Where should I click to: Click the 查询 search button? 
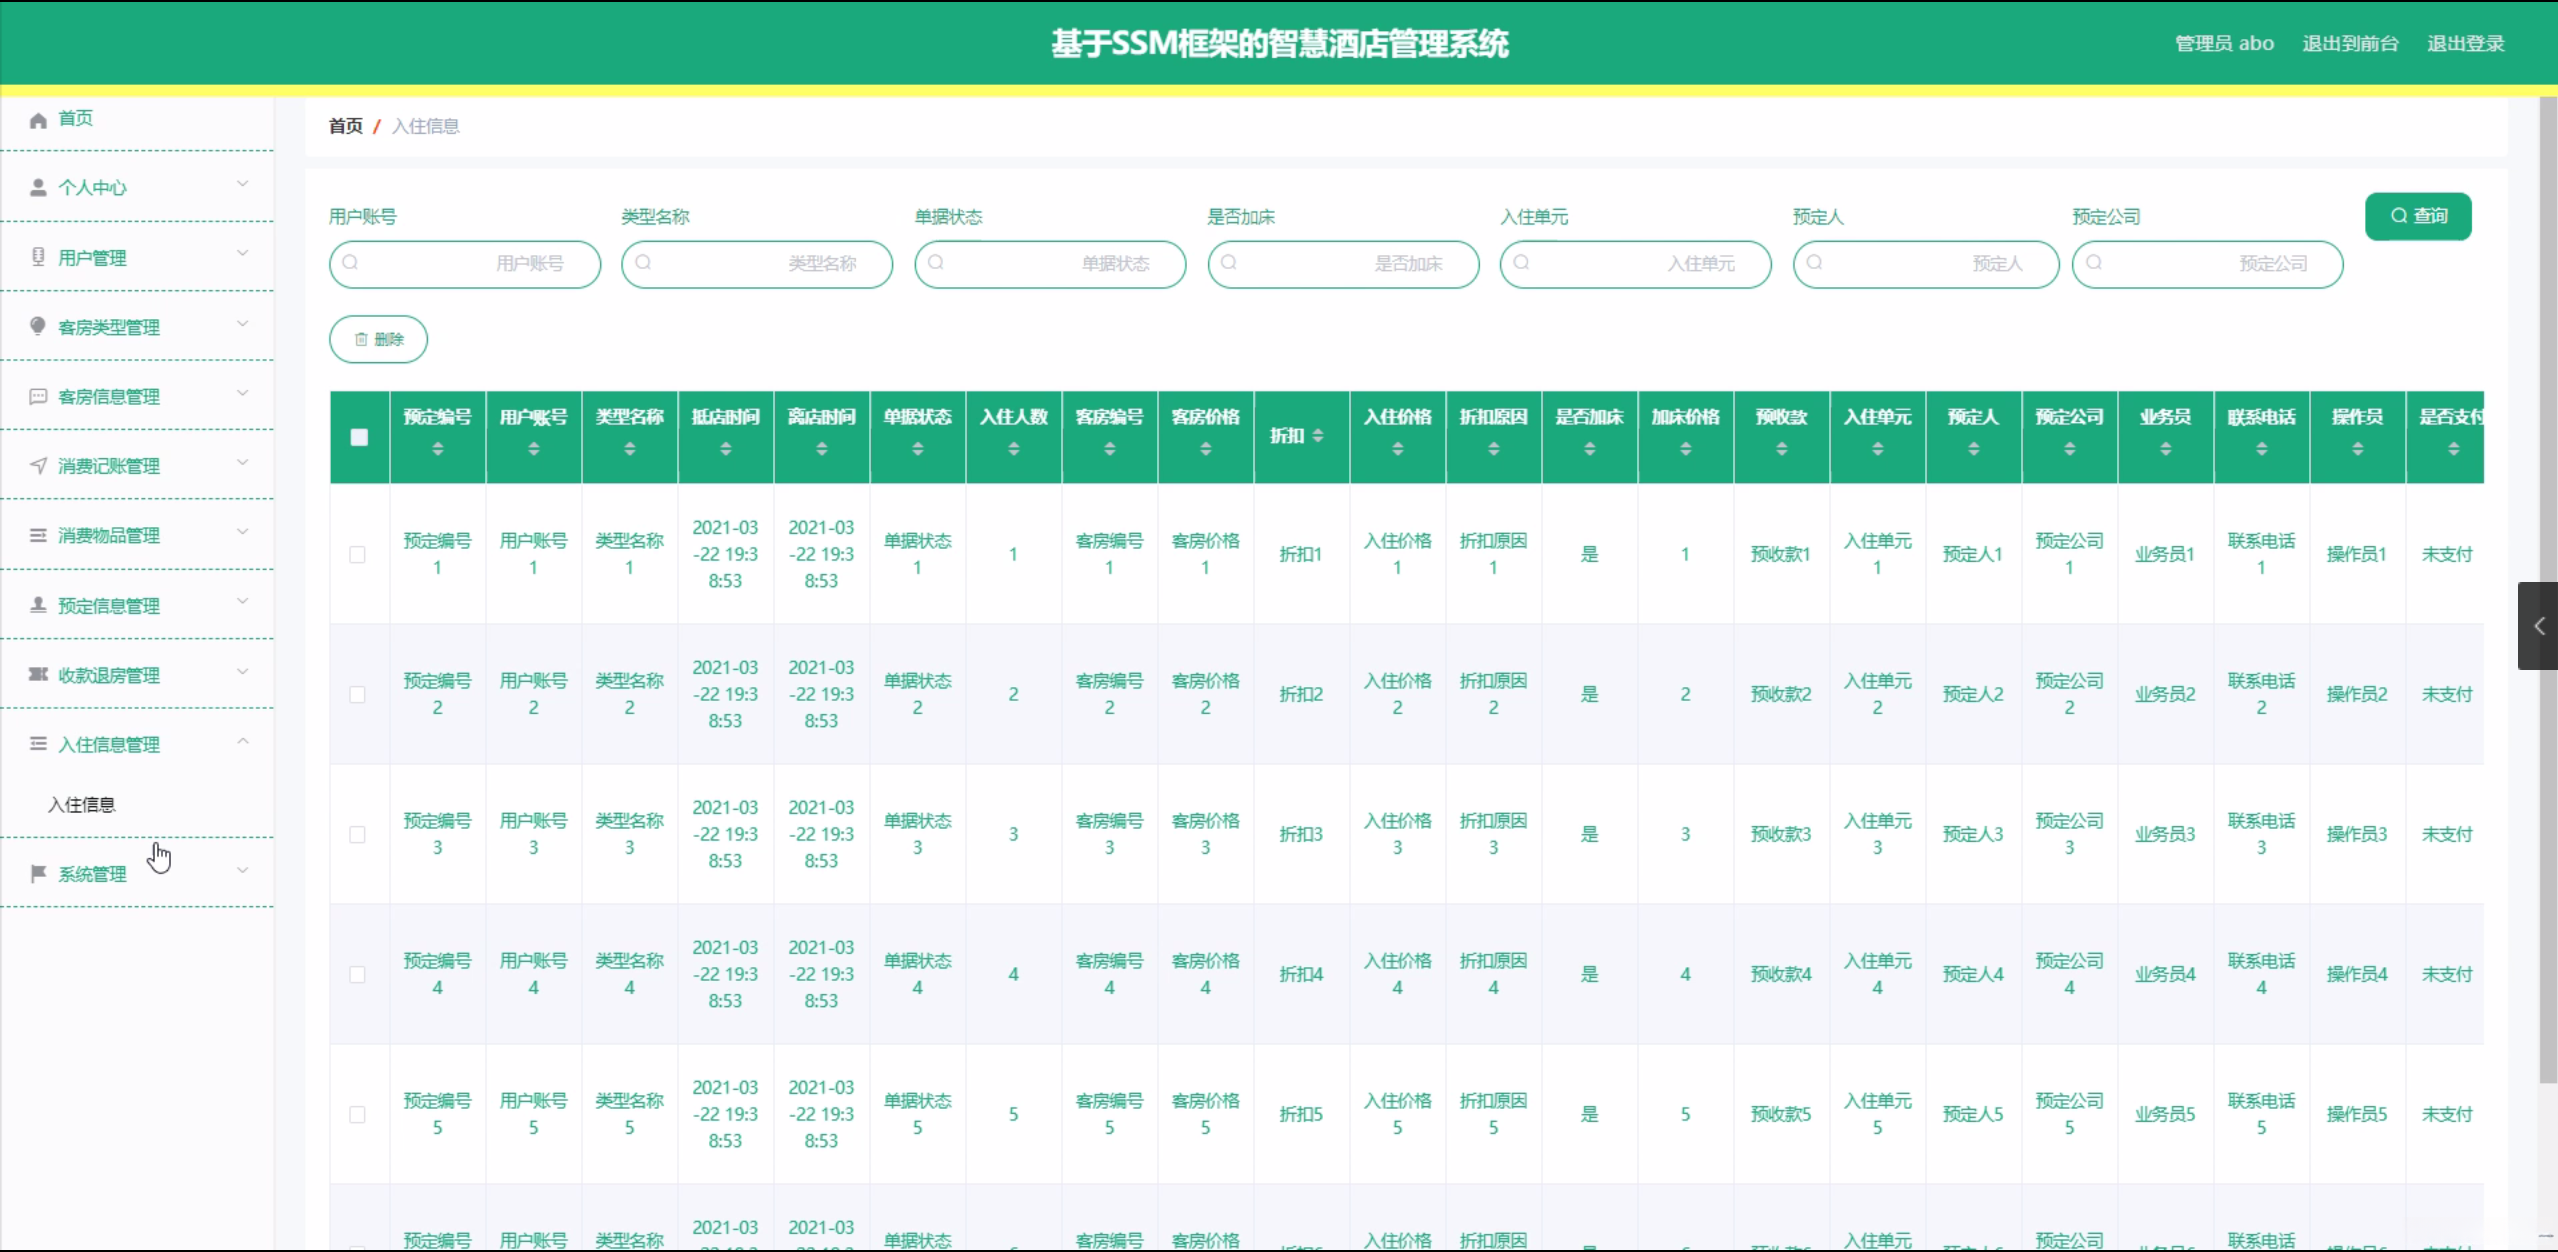[x=2417, y=216]
